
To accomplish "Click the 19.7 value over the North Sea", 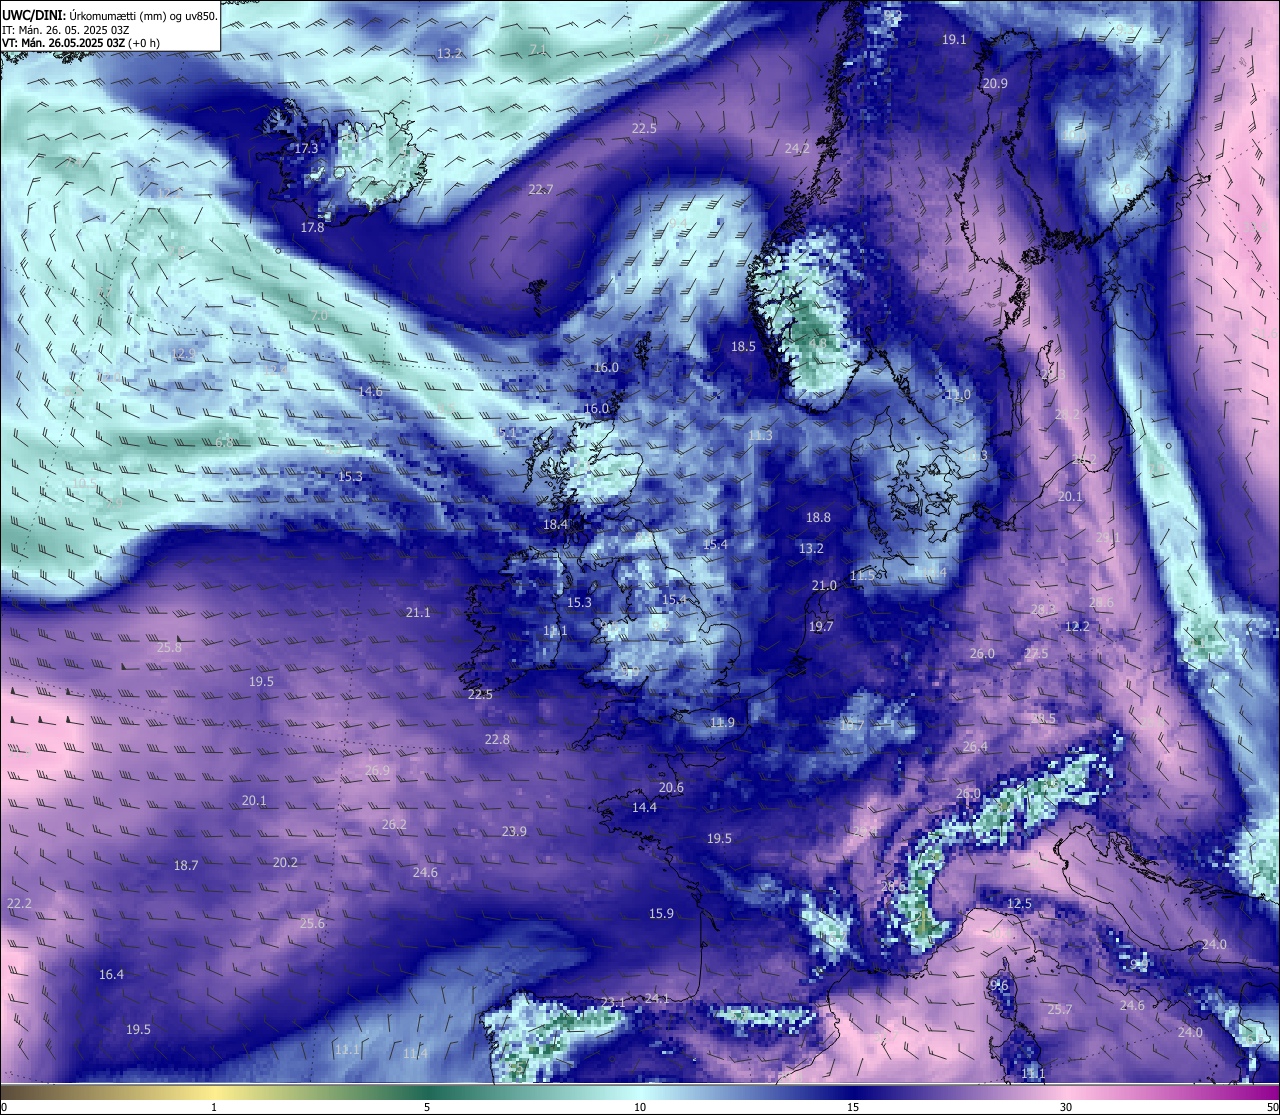I will click(x=820, y=627).
